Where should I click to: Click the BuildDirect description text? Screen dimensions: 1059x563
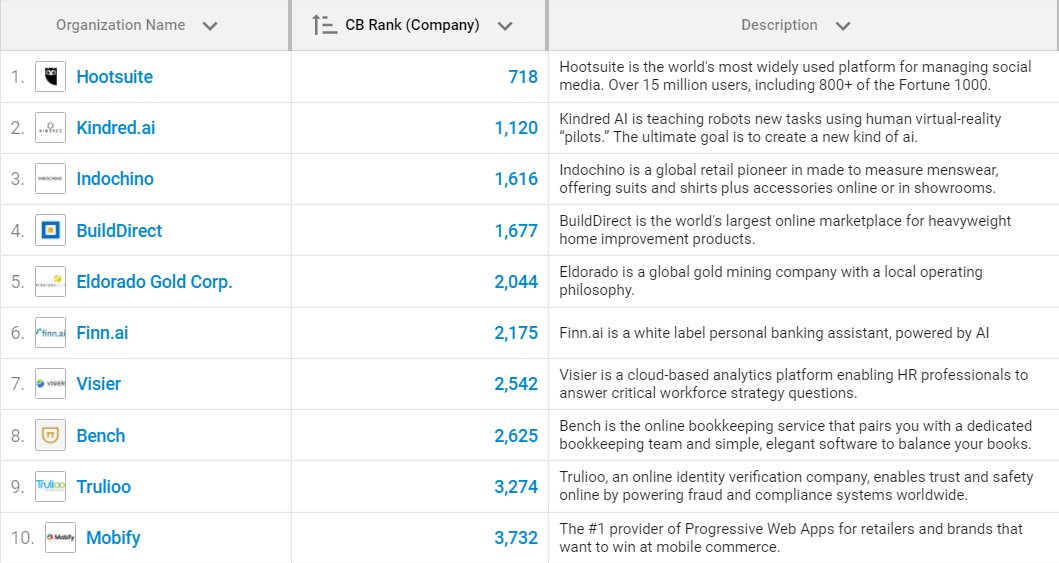[x=785, y=230]
